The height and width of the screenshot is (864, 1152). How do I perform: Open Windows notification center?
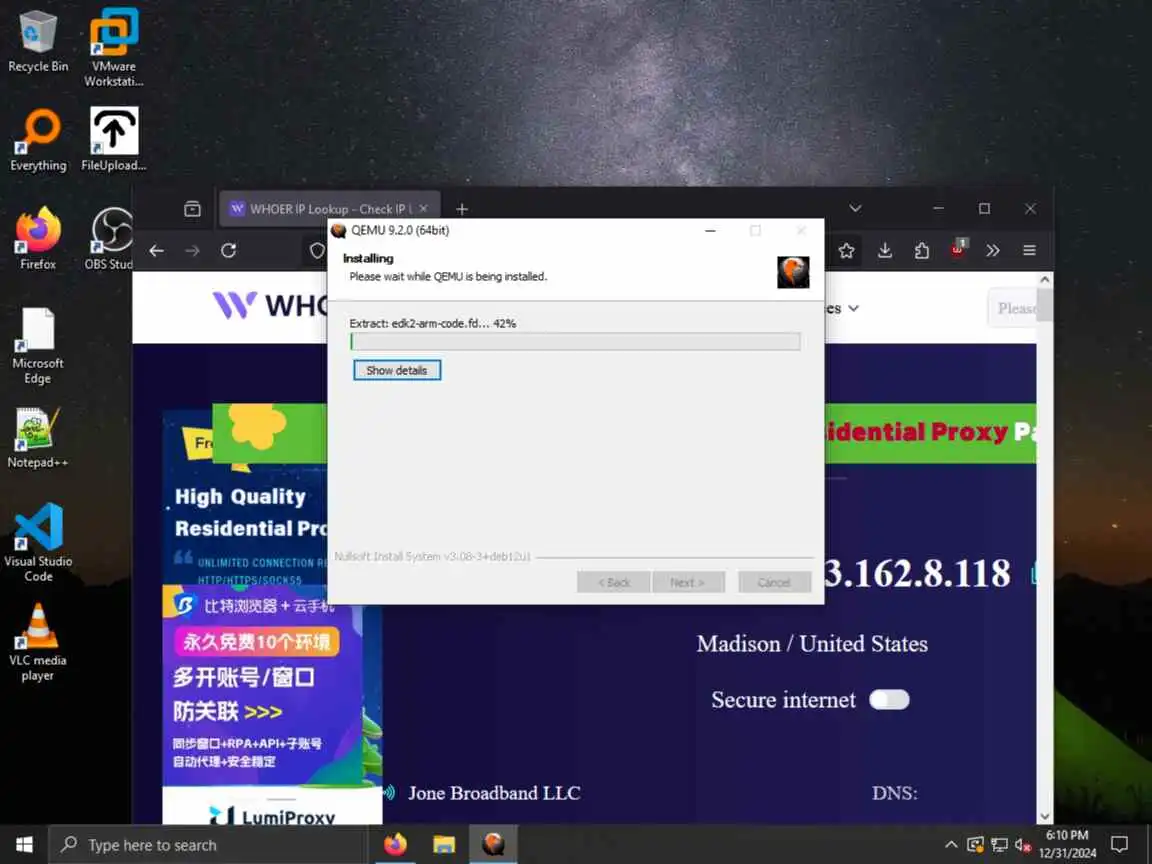pos(1119,845)
